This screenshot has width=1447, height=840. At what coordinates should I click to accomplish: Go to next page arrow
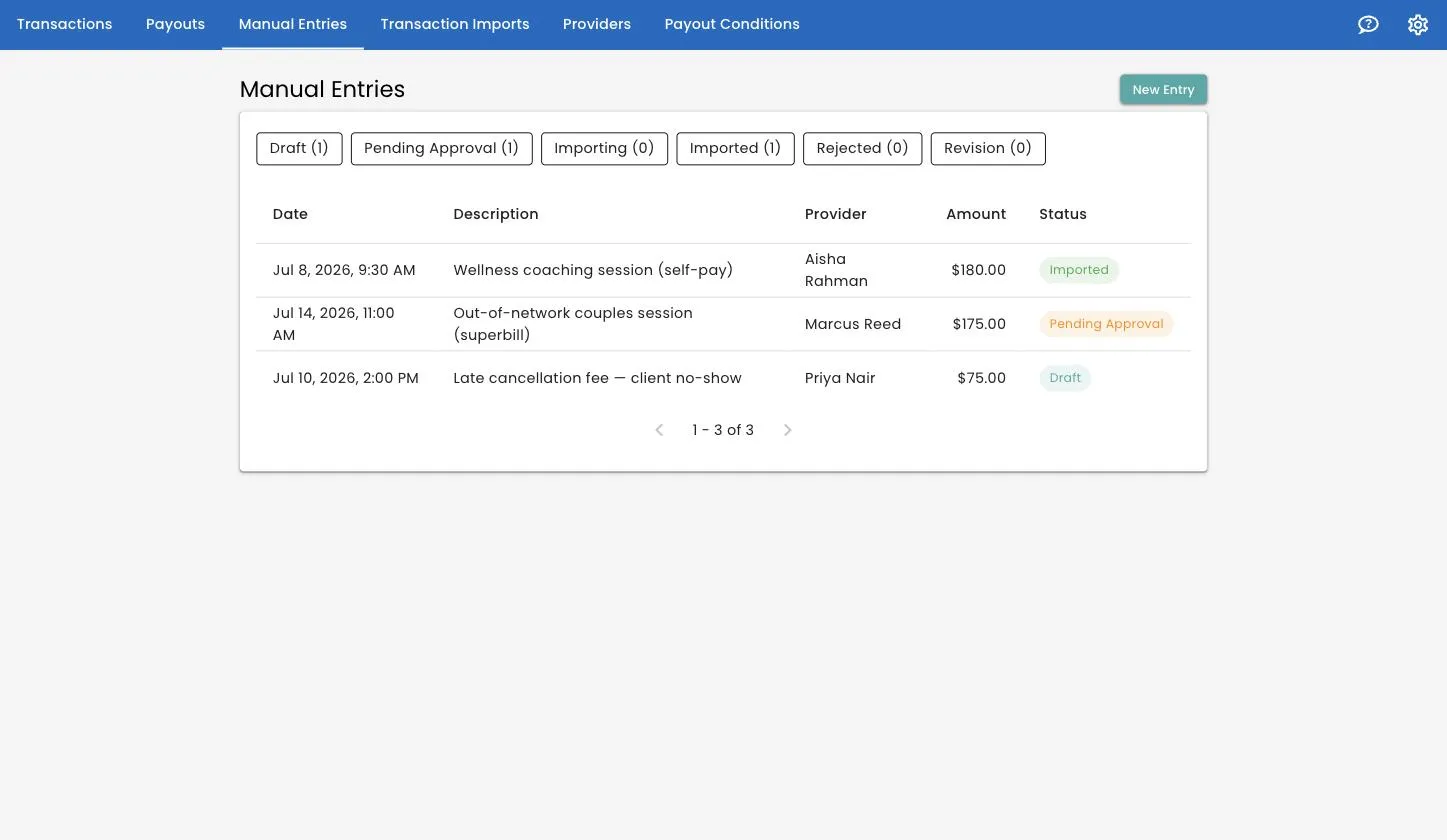coord(787,430)
